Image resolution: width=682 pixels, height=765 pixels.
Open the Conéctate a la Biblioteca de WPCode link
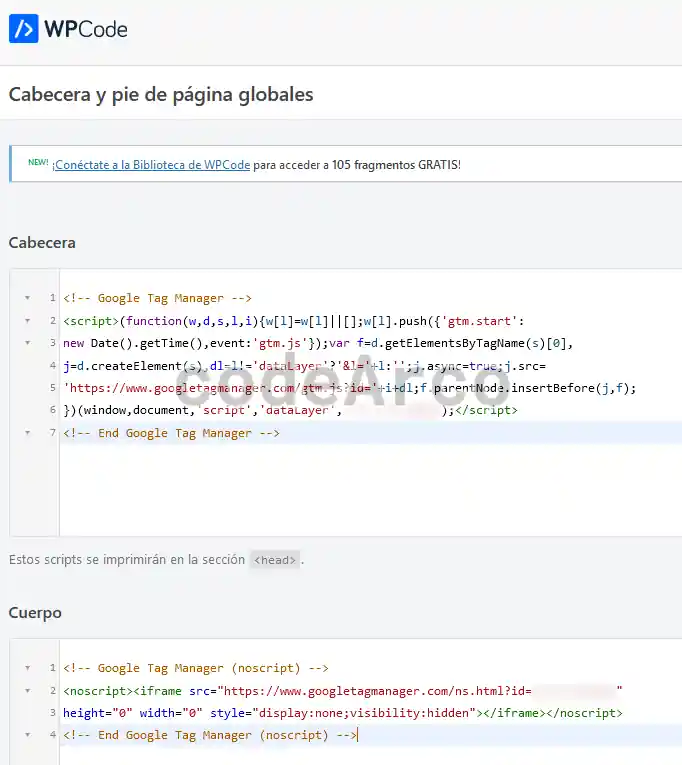pyautogui.click(x=151, y=165)
